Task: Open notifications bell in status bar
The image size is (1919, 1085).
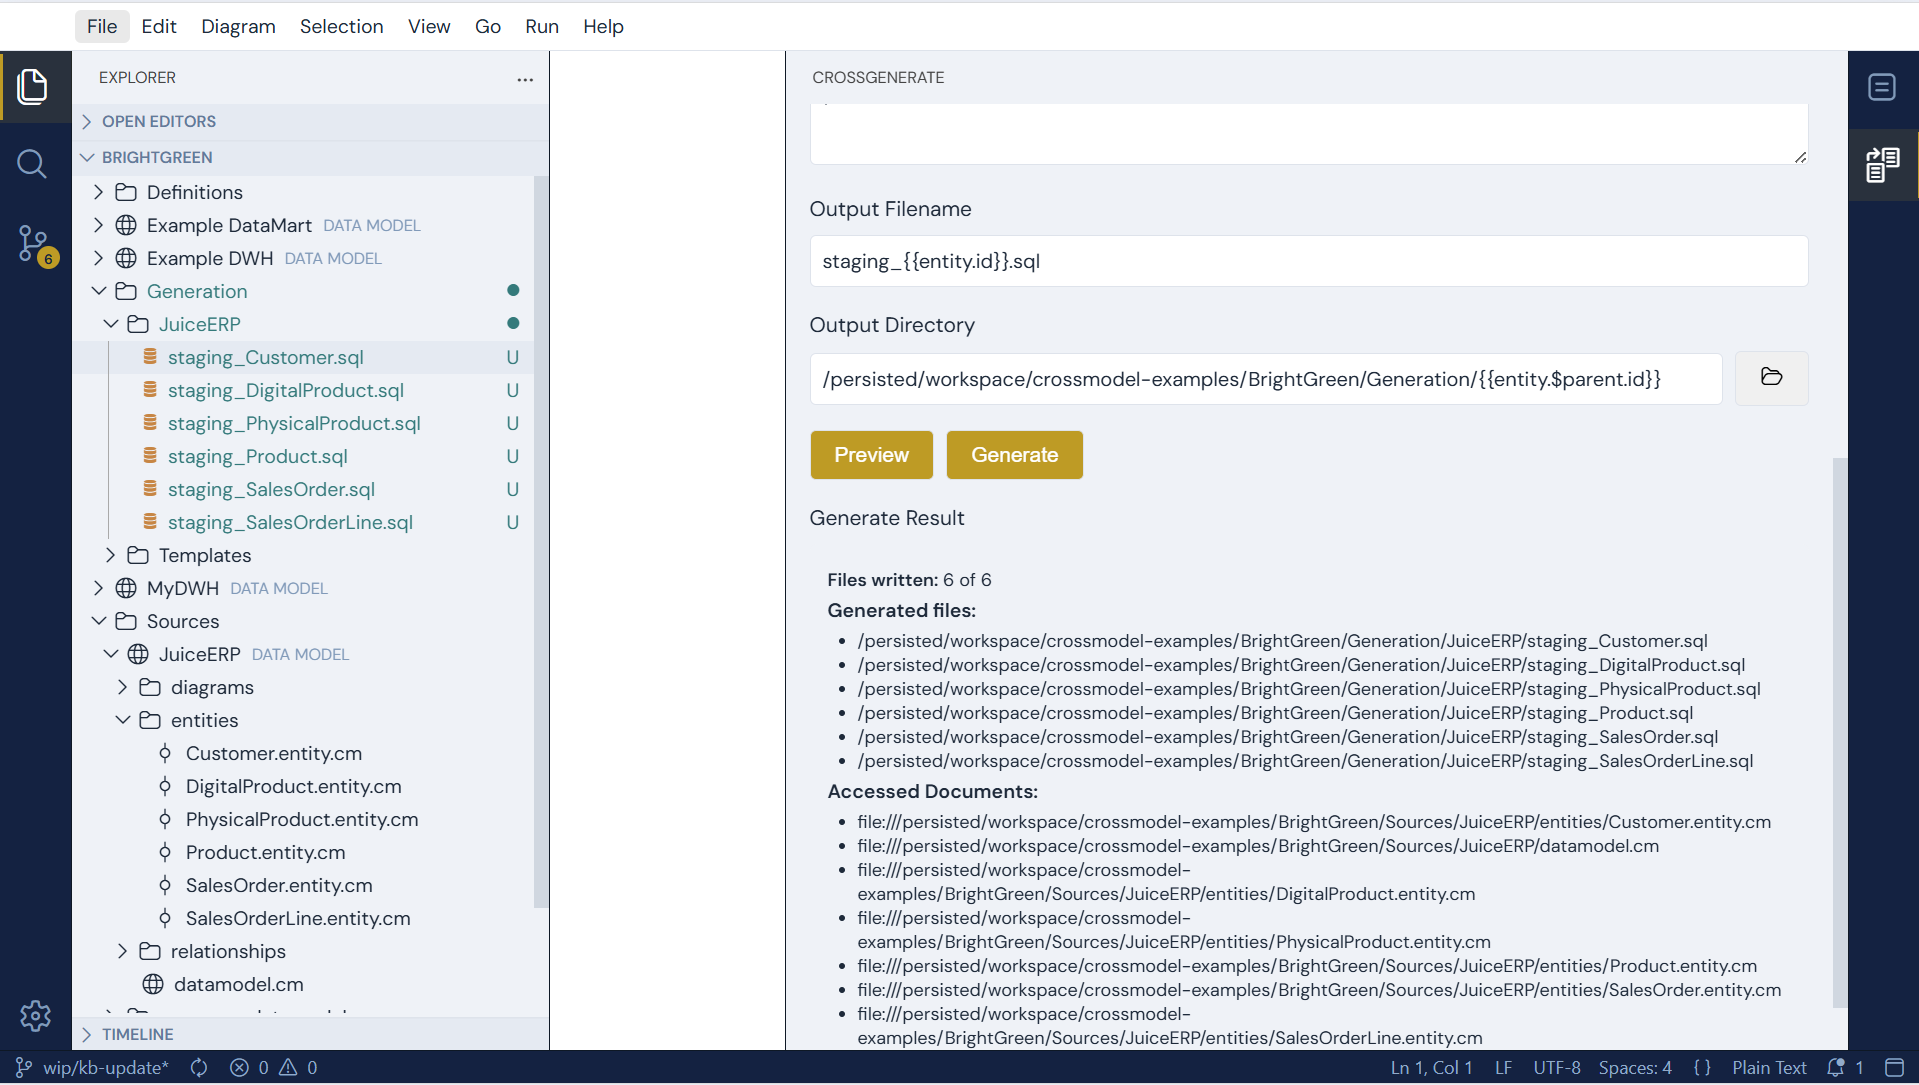Action: [1845, 1067]
